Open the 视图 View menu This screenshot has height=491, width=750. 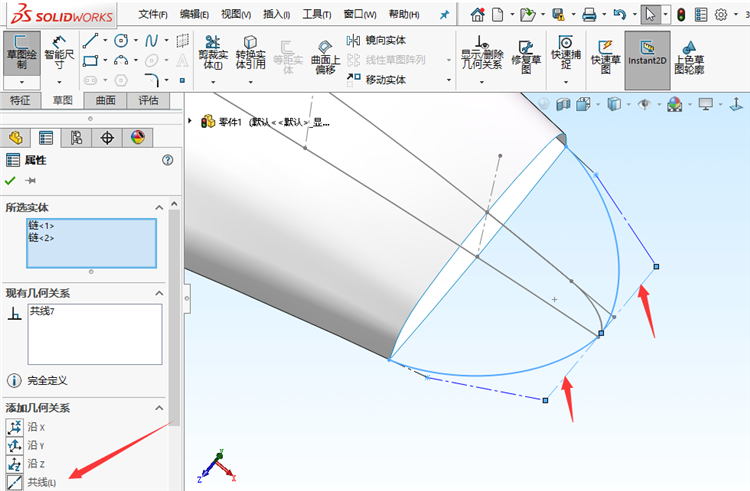pos(236,14)
